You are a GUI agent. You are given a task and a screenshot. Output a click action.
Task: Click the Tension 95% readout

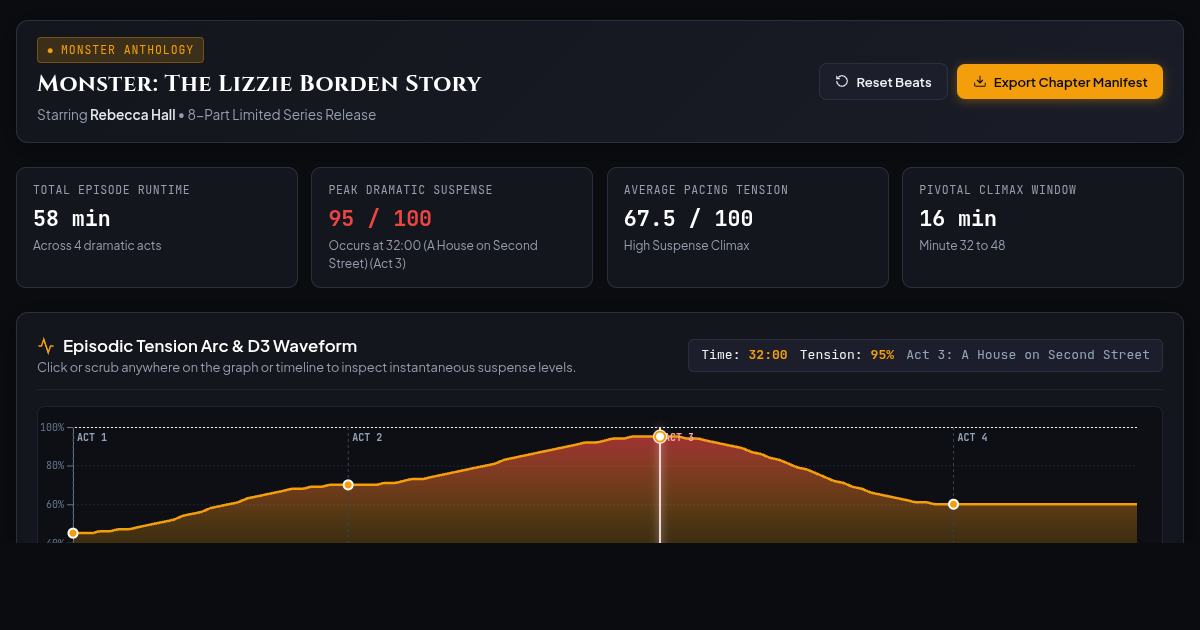(x=847, y=355)
